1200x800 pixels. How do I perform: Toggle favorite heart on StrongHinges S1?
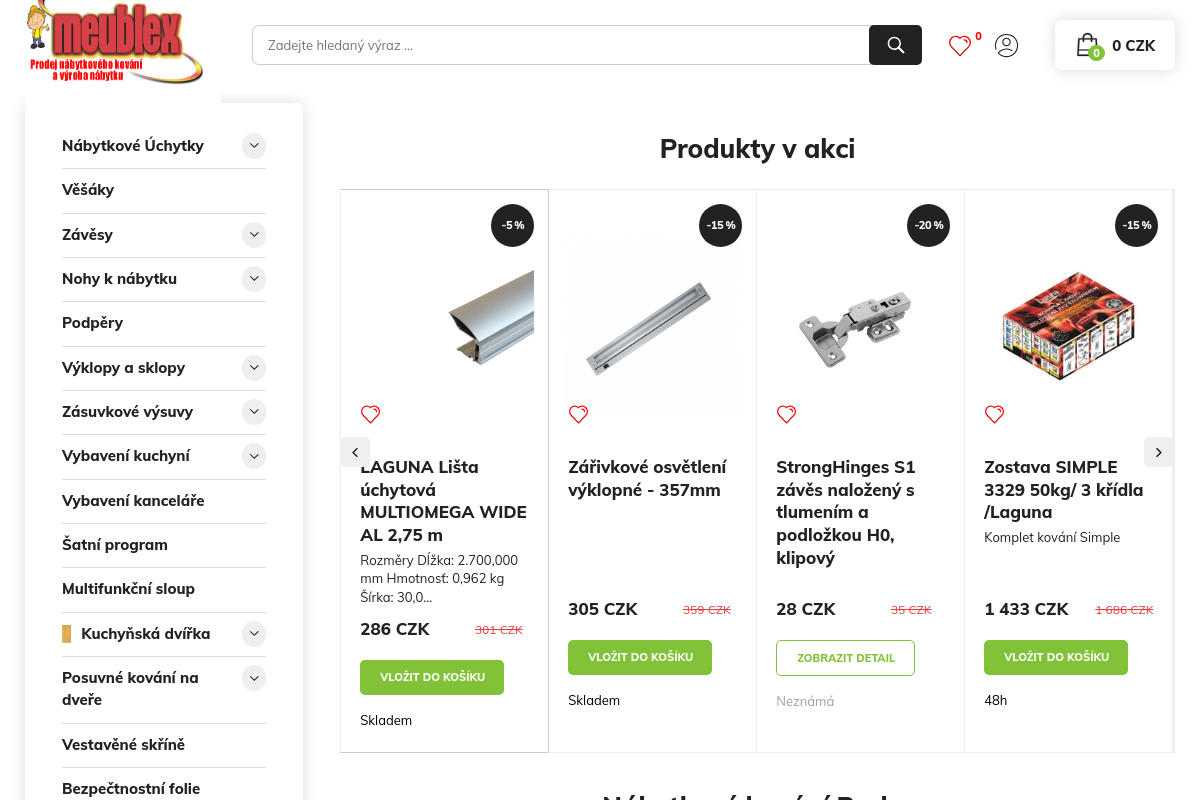click(x=786, y=414)
